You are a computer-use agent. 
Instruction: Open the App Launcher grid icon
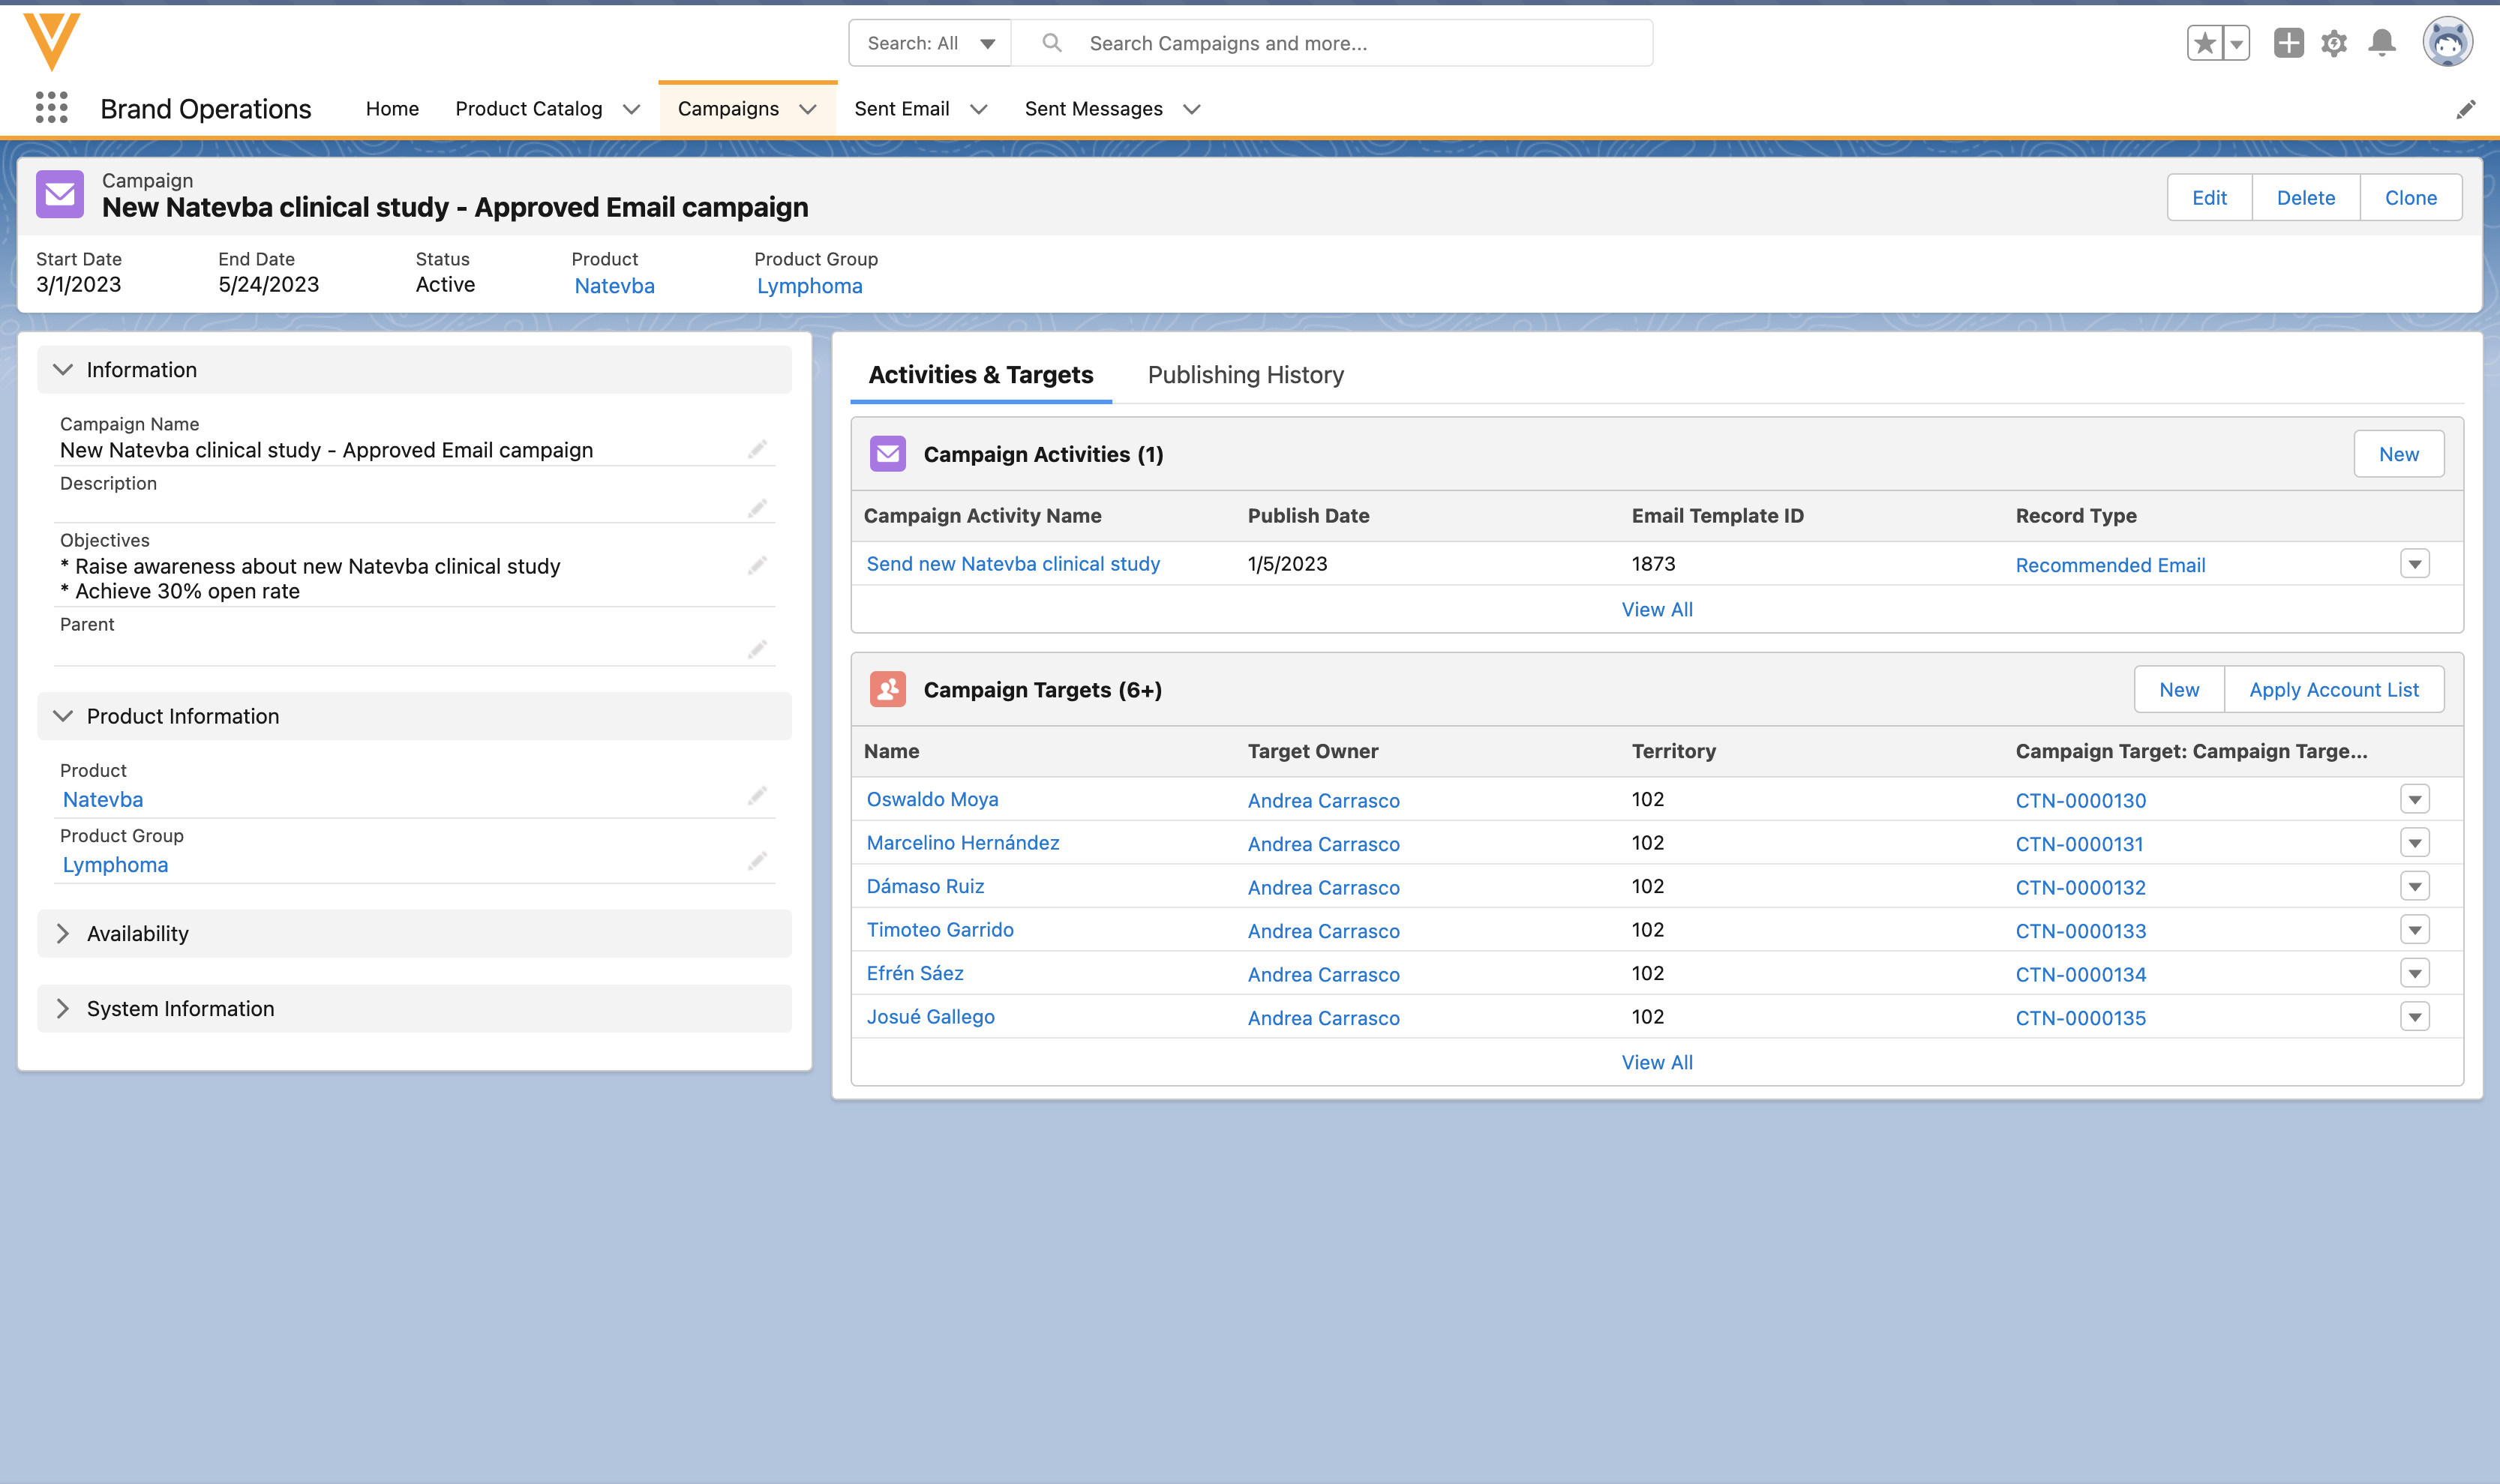tap(51, 107)
